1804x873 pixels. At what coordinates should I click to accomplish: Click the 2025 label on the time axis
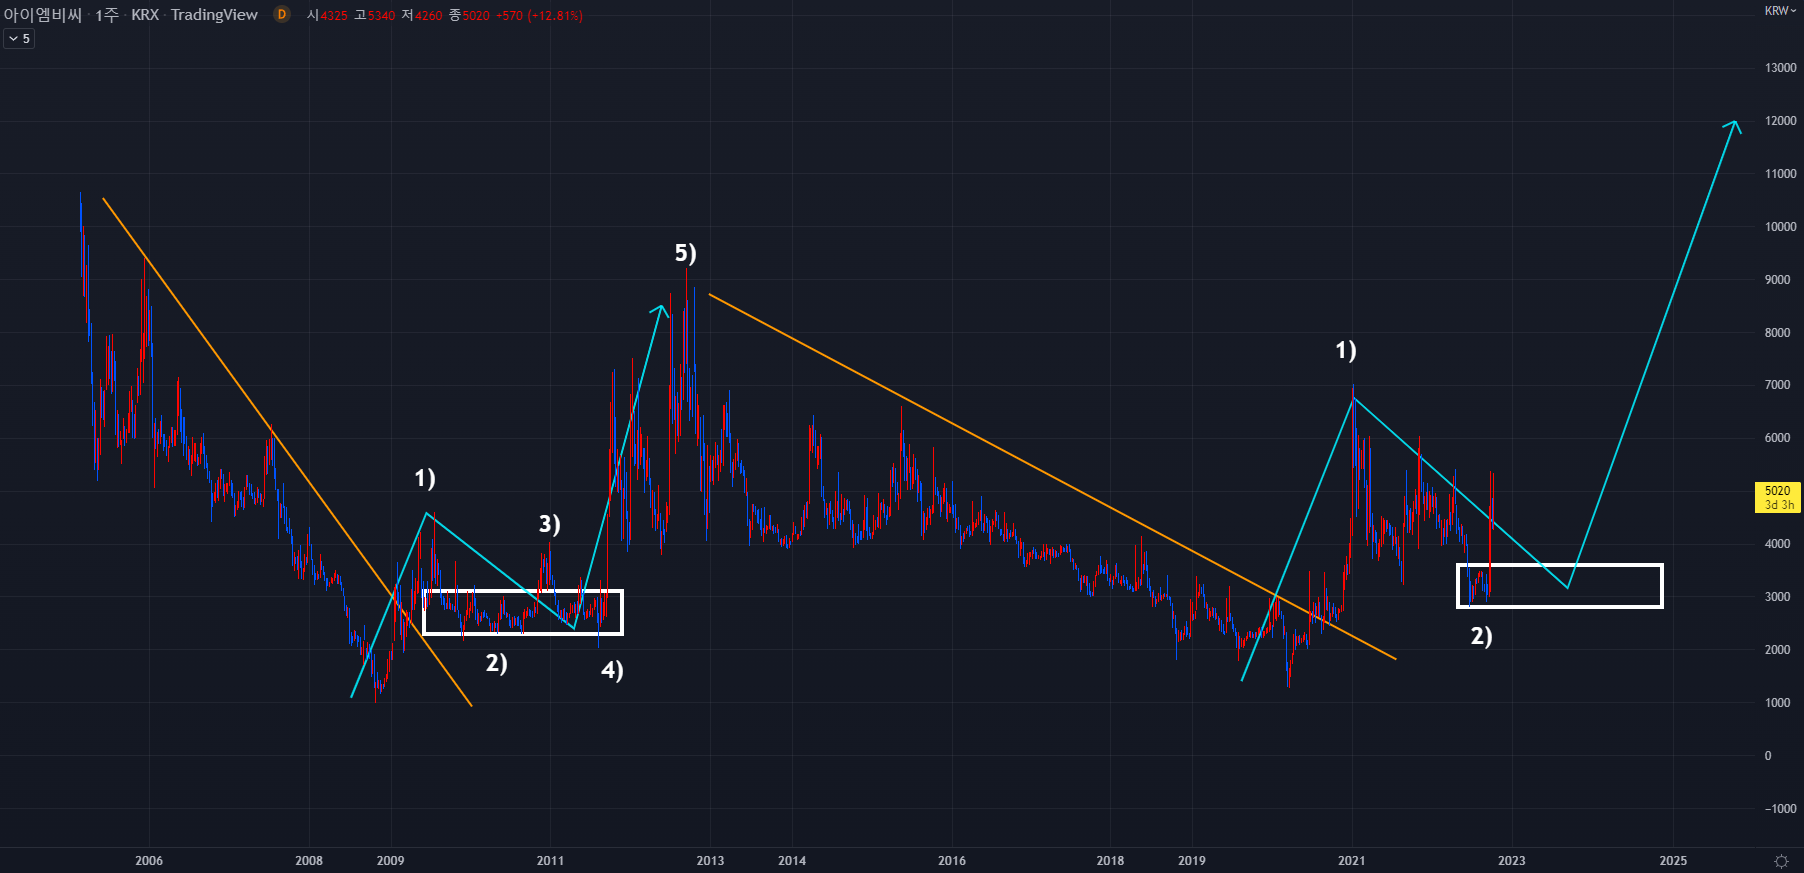1673,861
